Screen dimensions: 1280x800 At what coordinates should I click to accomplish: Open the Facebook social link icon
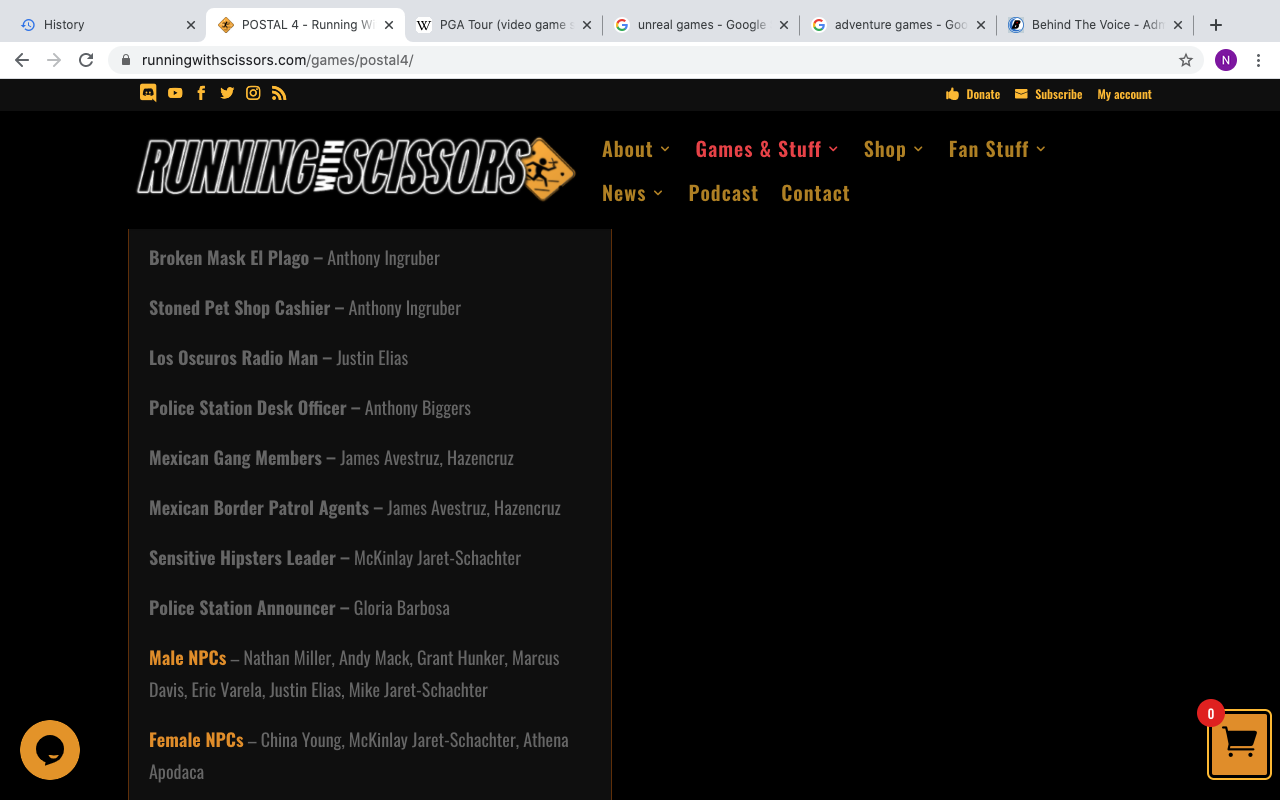tap(201, 93)
